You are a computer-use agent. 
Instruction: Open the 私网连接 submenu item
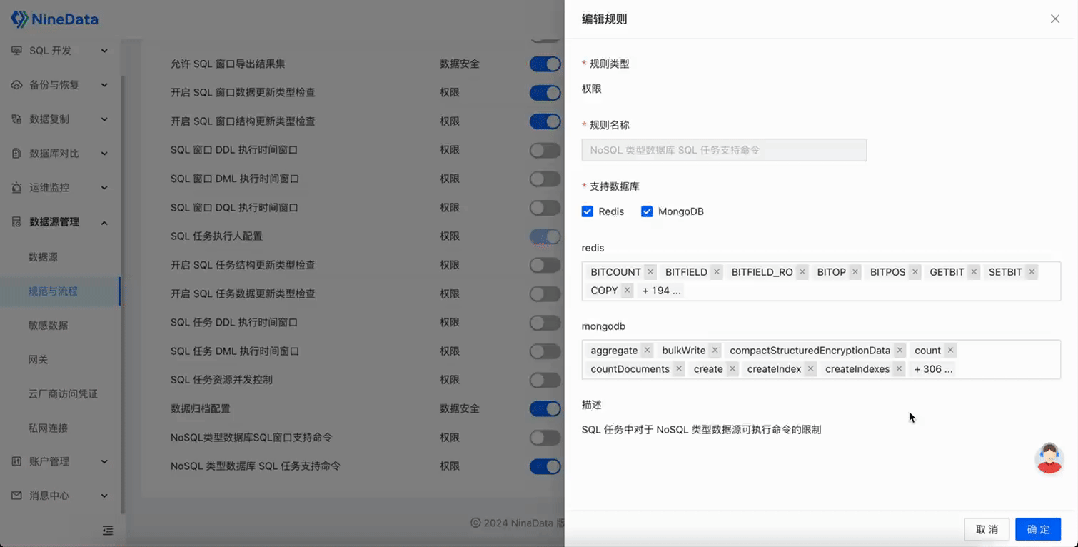click(48, 428)
